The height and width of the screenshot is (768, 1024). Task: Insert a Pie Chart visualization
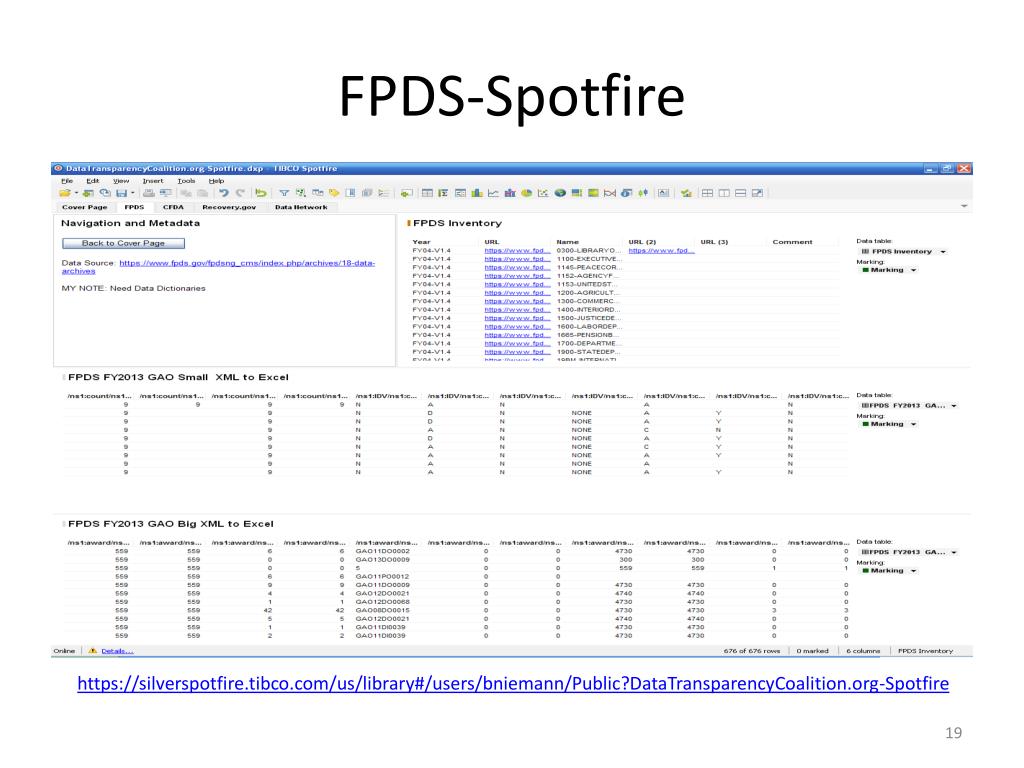[x=526, y=193]
